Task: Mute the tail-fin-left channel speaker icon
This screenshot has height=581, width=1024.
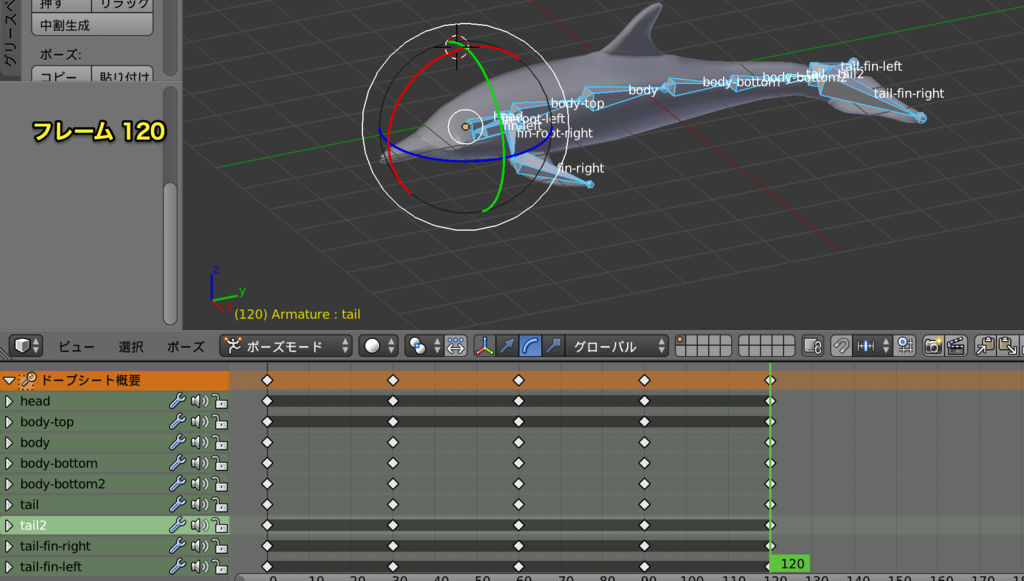Action: [x=199, y=567]
